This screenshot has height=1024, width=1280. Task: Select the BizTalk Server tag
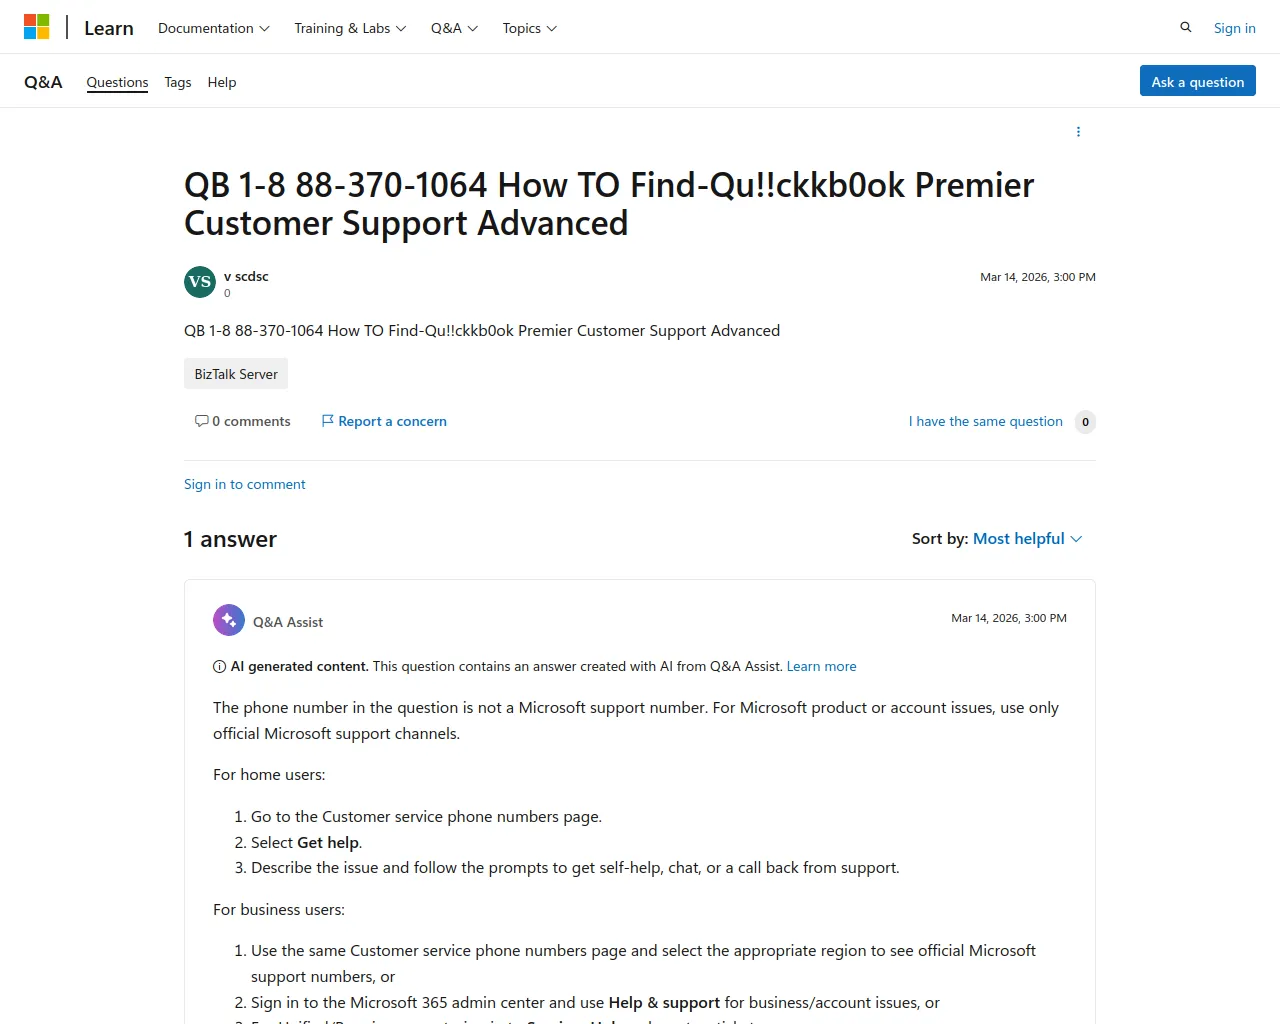coord(236,374)
